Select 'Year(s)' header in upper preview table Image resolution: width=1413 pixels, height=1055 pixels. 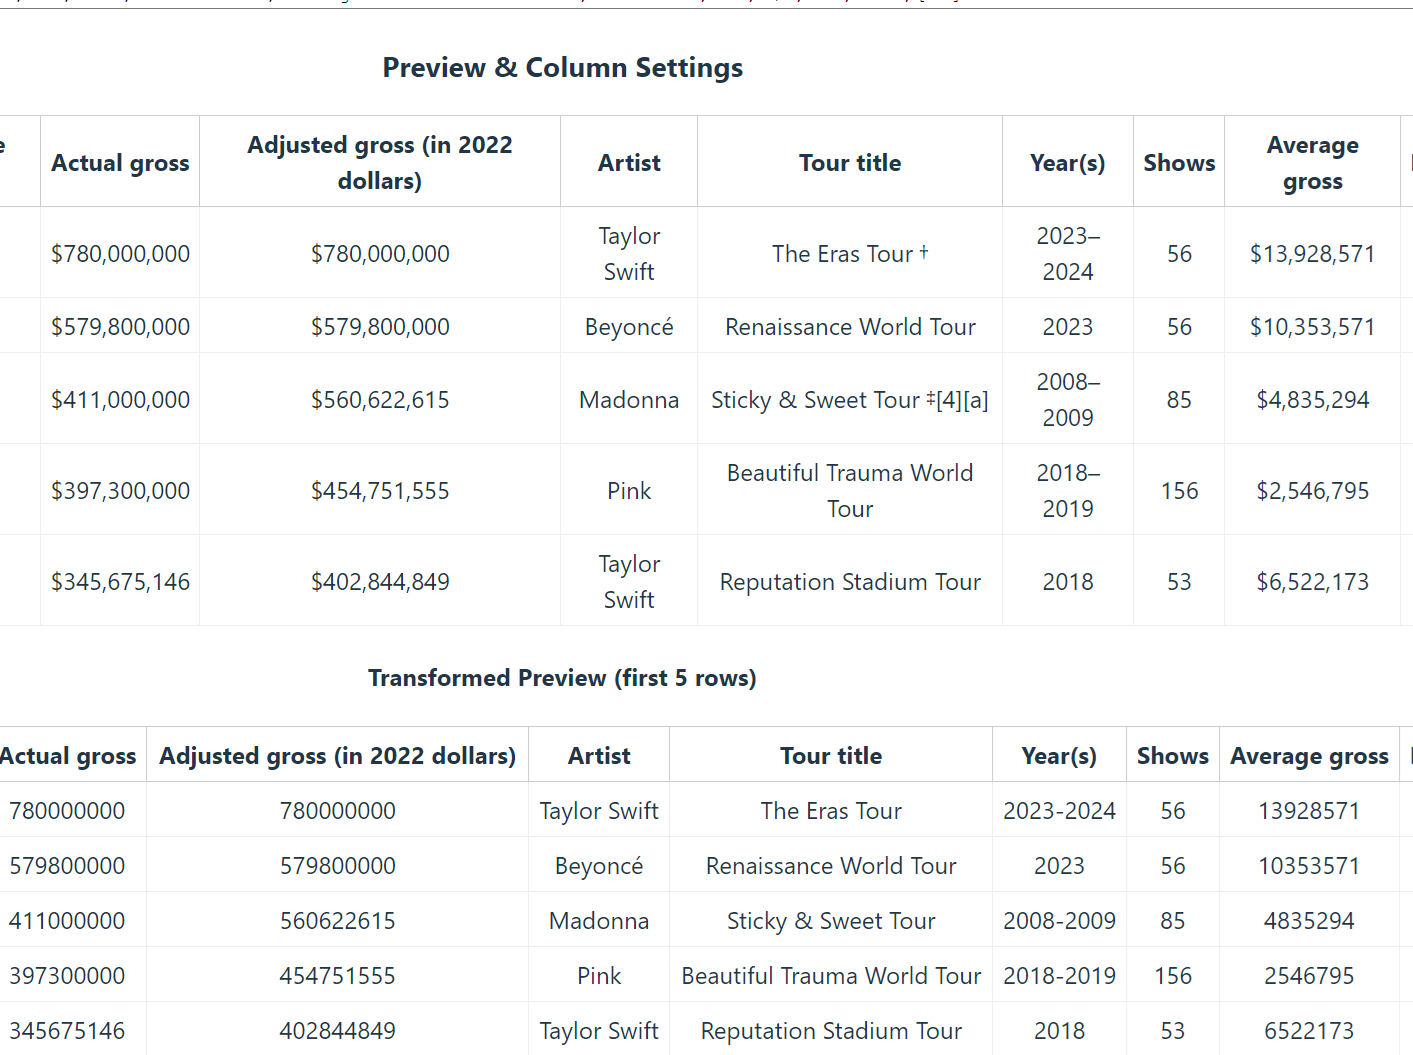pos(1068,163)
